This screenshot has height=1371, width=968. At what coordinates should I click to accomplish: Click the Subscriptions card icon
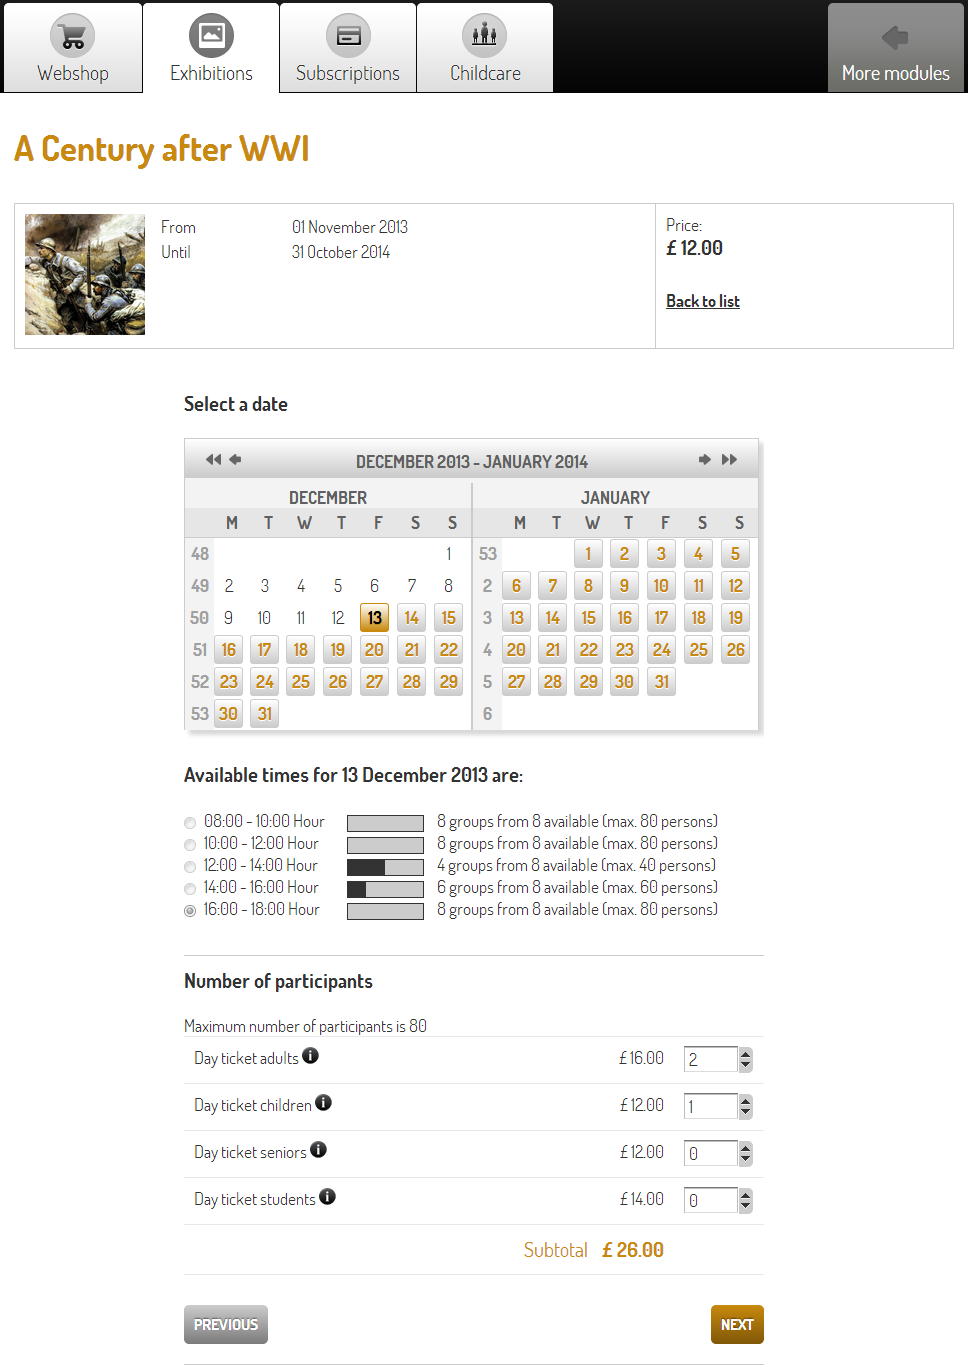tap(348, 37)
